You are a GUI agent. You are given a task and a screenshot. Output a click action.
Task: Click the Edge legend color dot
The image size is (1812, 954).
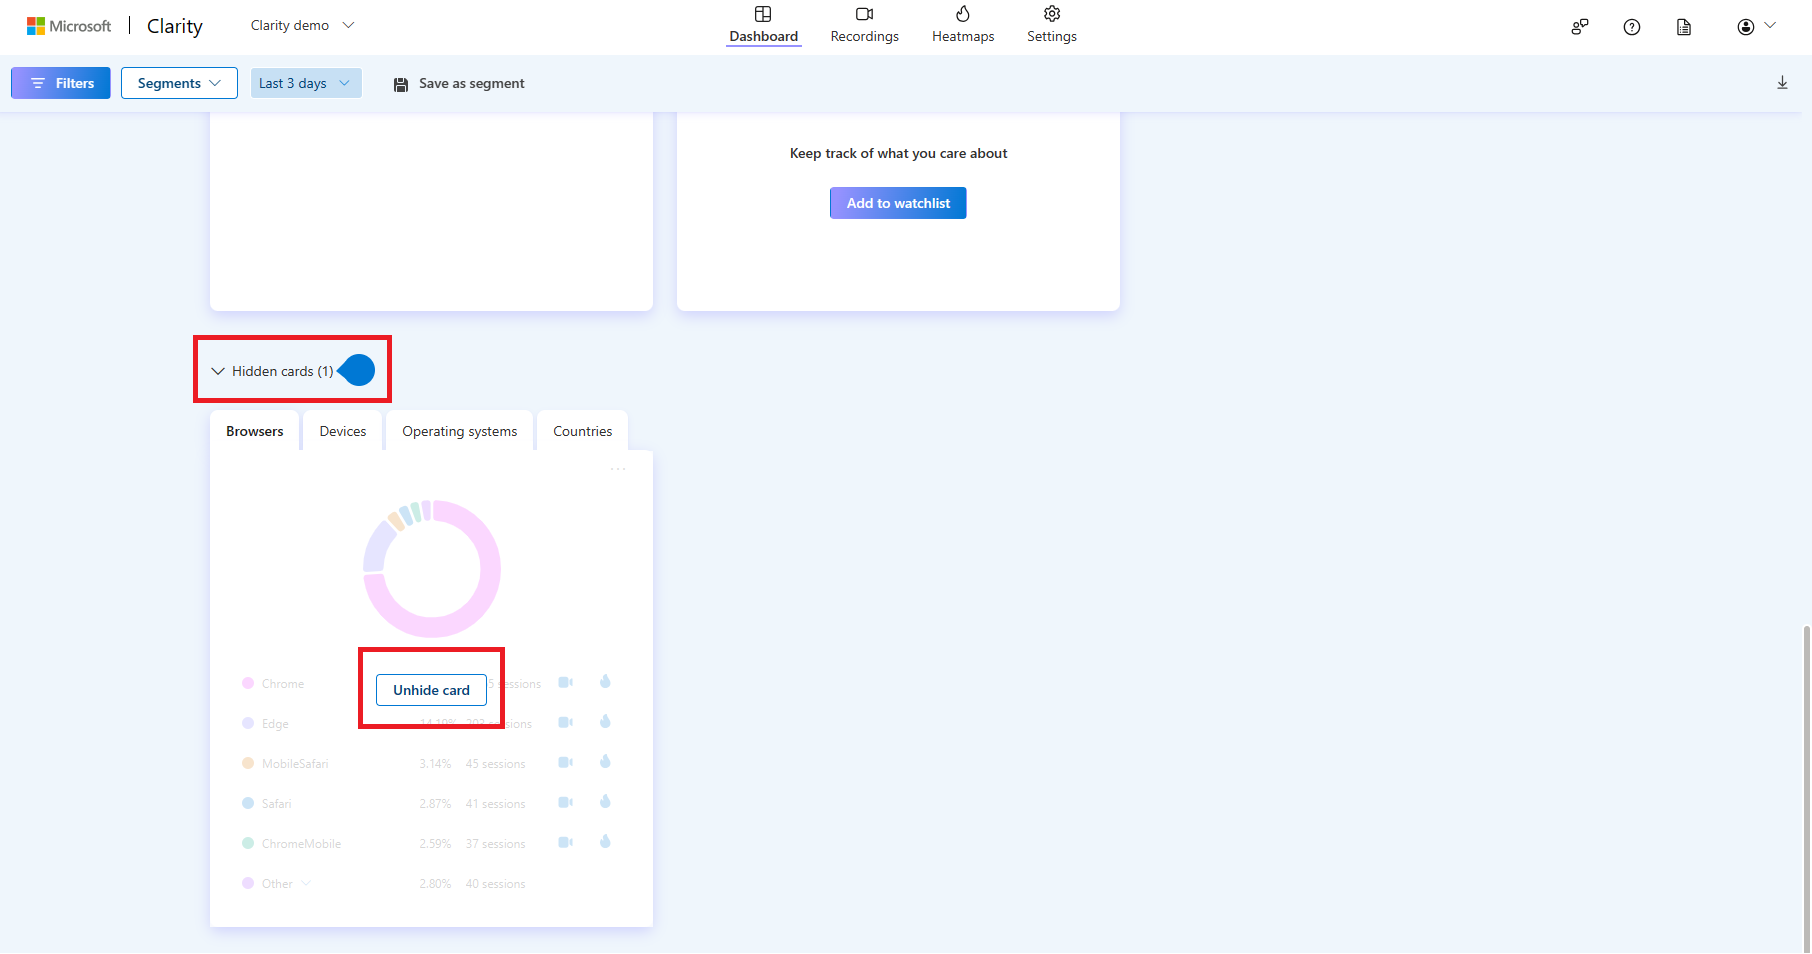(248, 723)
